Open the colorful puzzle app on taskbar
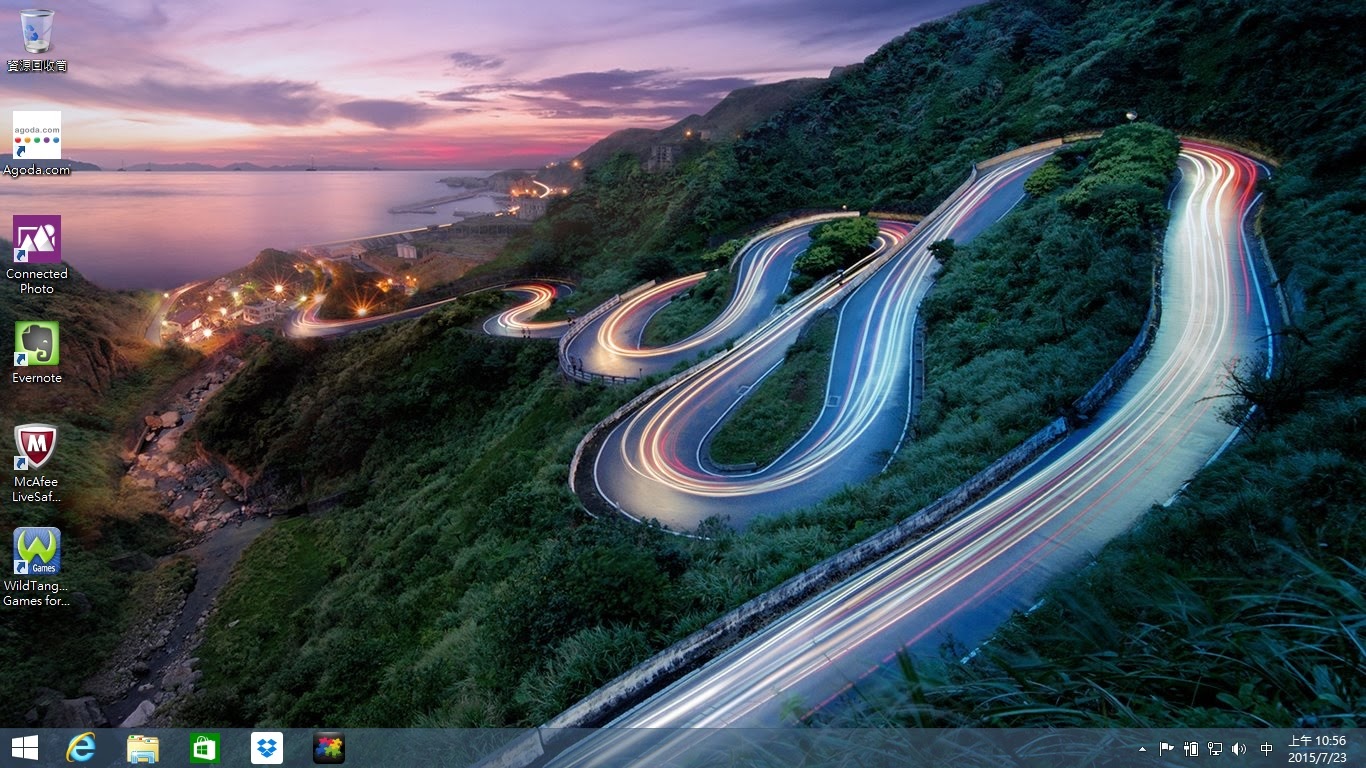Viewport: 1366px width, 768px height. click(329, 748)
